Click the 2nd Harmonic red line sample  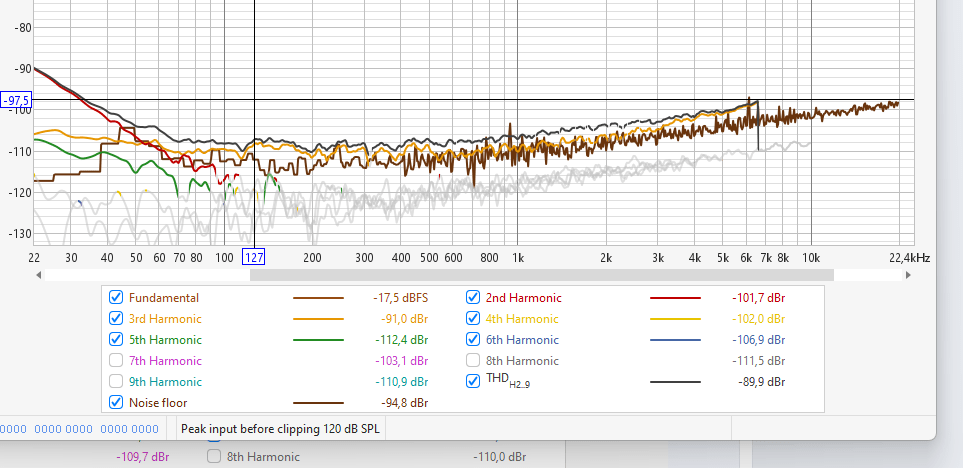tap(675, 298)
